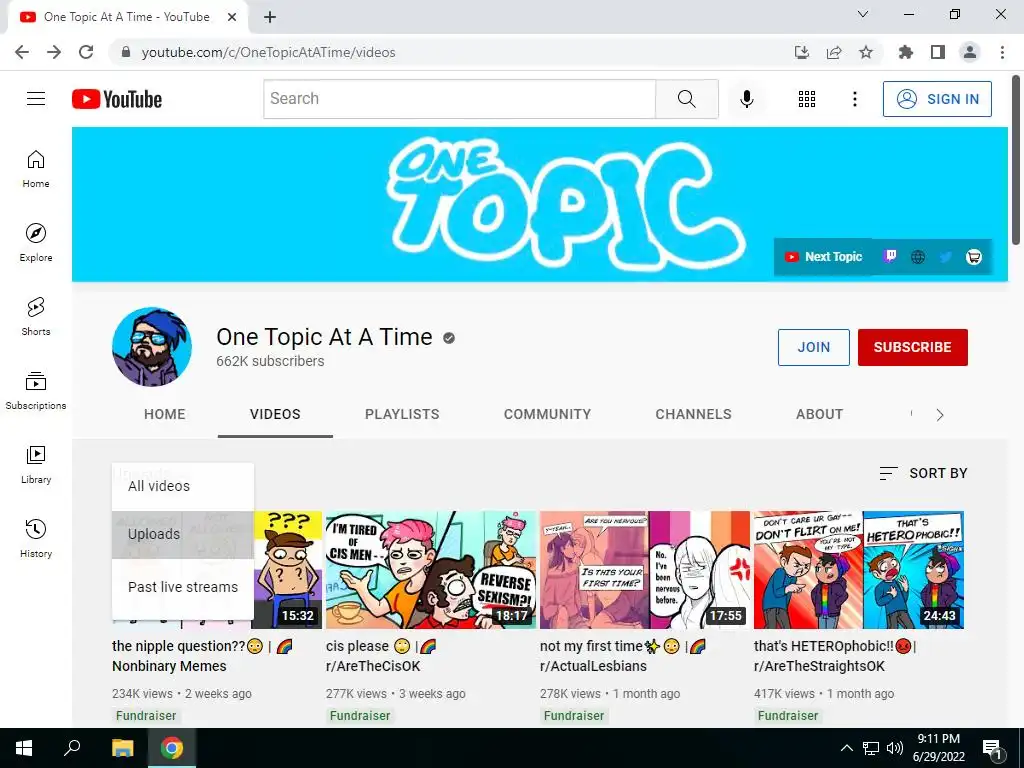Reload the page
The height and width of the screenshot is (768, 1024).
(86, 52)
